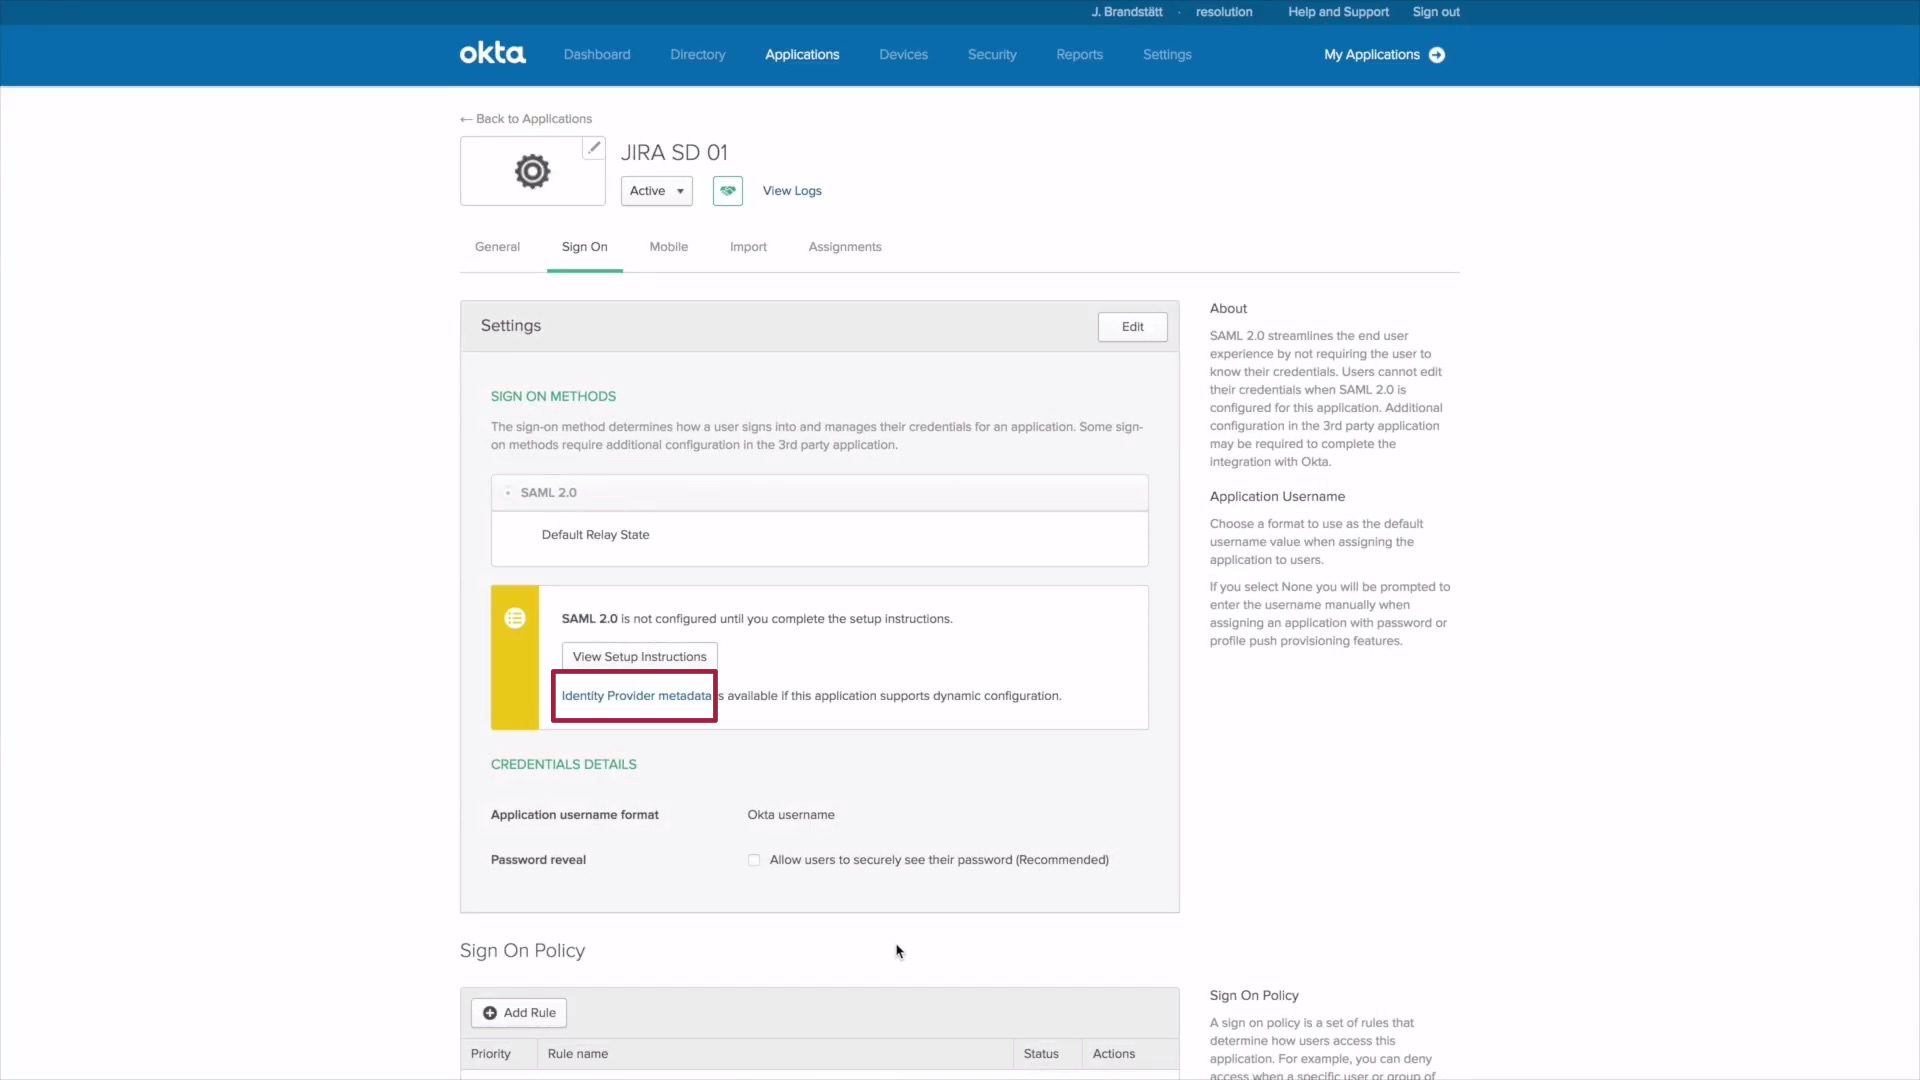Click the J. Brandstätt user name
Screen dimensions: 1920x1080
tap(1127, 12)
